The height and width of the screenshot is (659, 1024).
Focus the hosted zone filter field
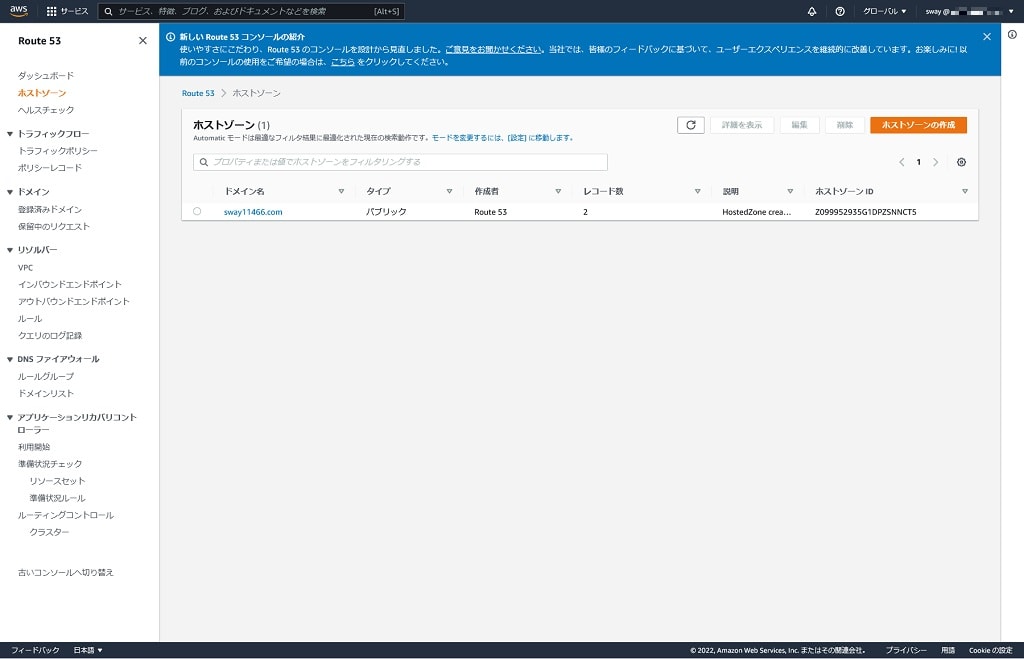[x=400, y=162]
